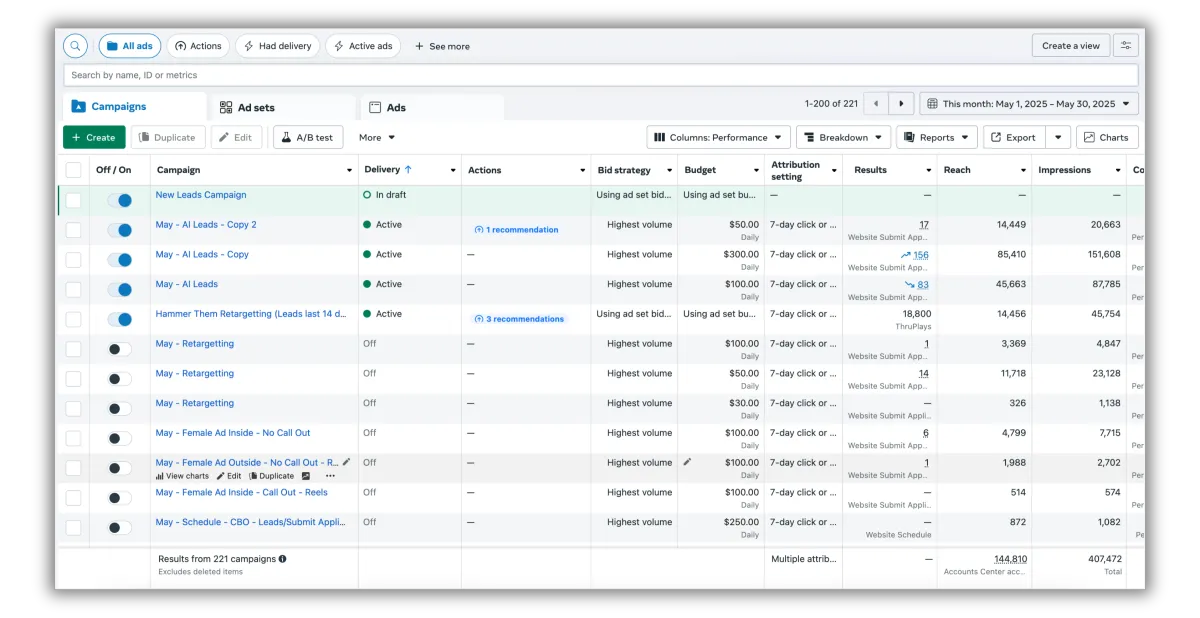Viewport: 1200px width, 618px height.
Task: Expand the Breakdown dropdown
Action: (x=842, y=138)
